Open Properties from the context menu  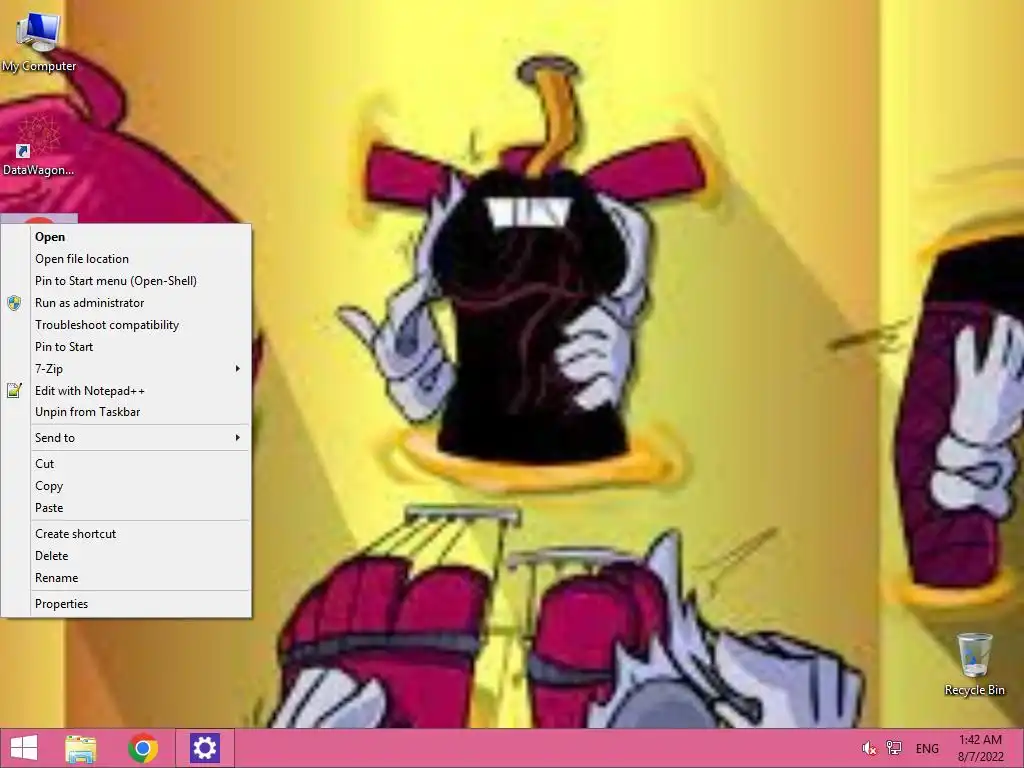(x=126, y=603)
